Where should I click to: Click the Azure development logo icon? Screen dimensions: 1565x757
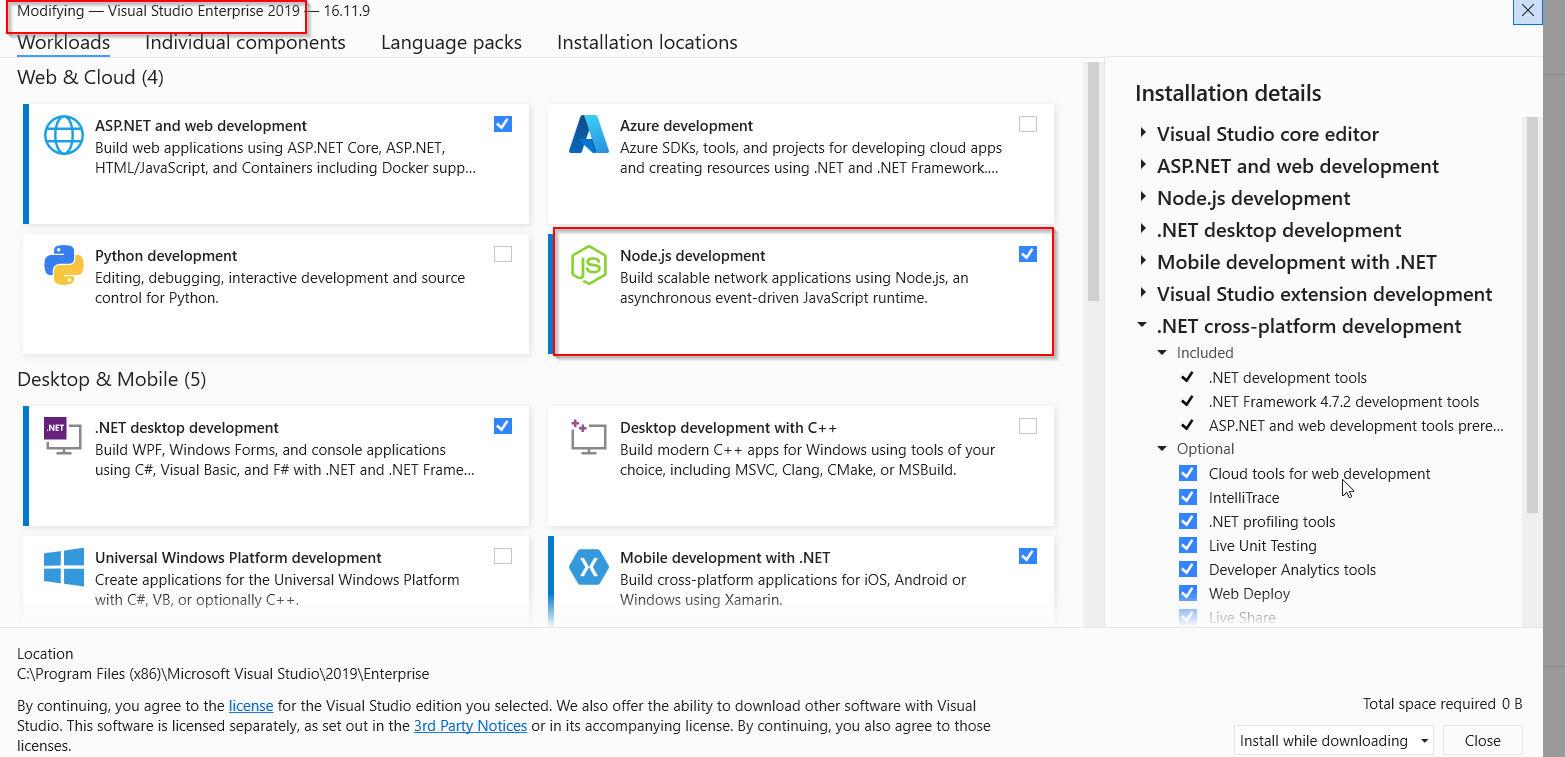tap(589, 135)
